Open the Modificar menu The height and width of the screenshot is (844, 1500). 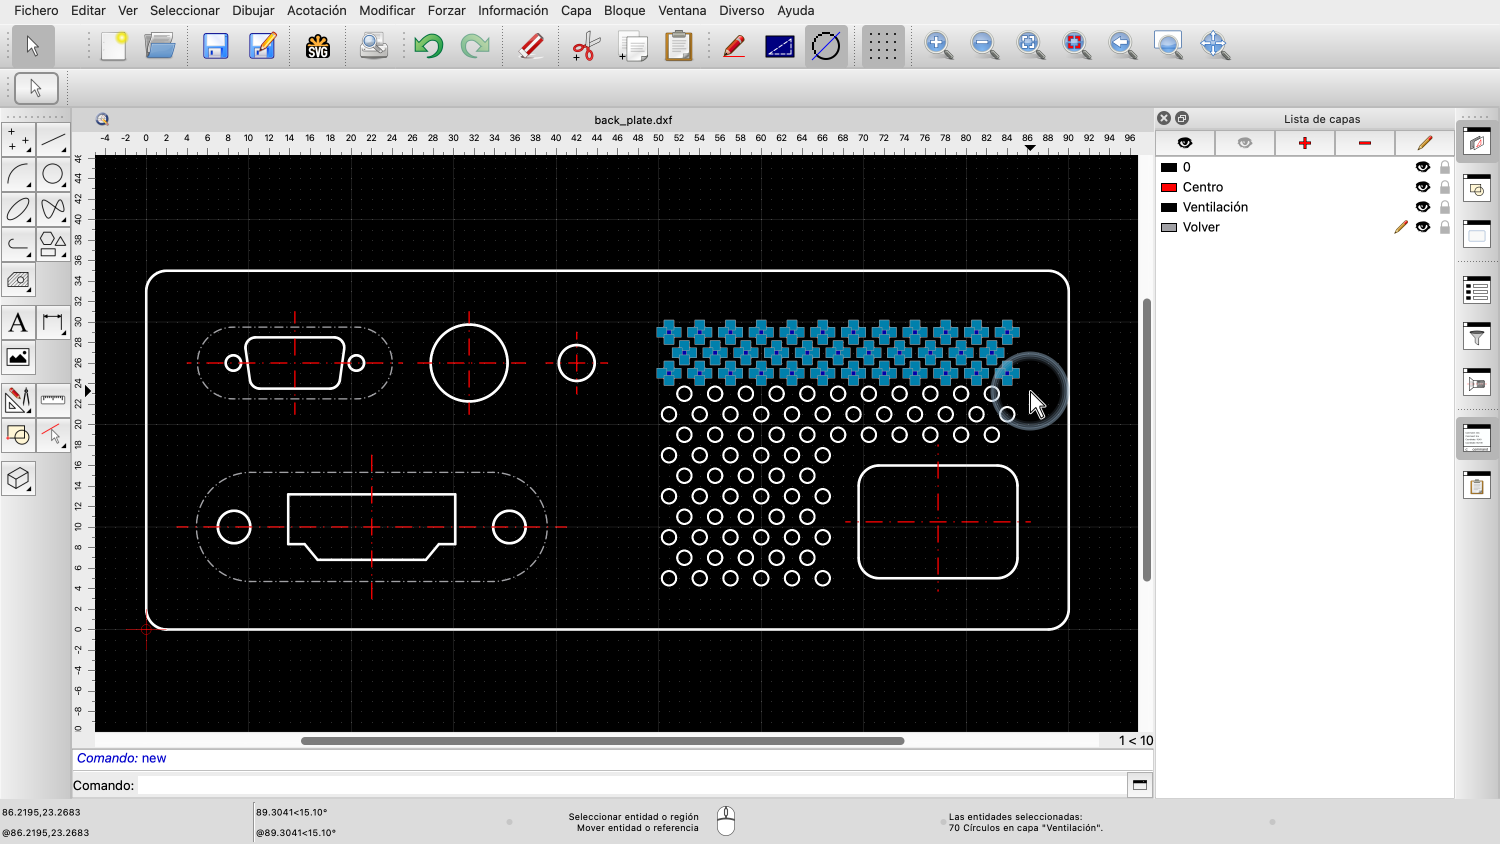(x=387, y=10)
